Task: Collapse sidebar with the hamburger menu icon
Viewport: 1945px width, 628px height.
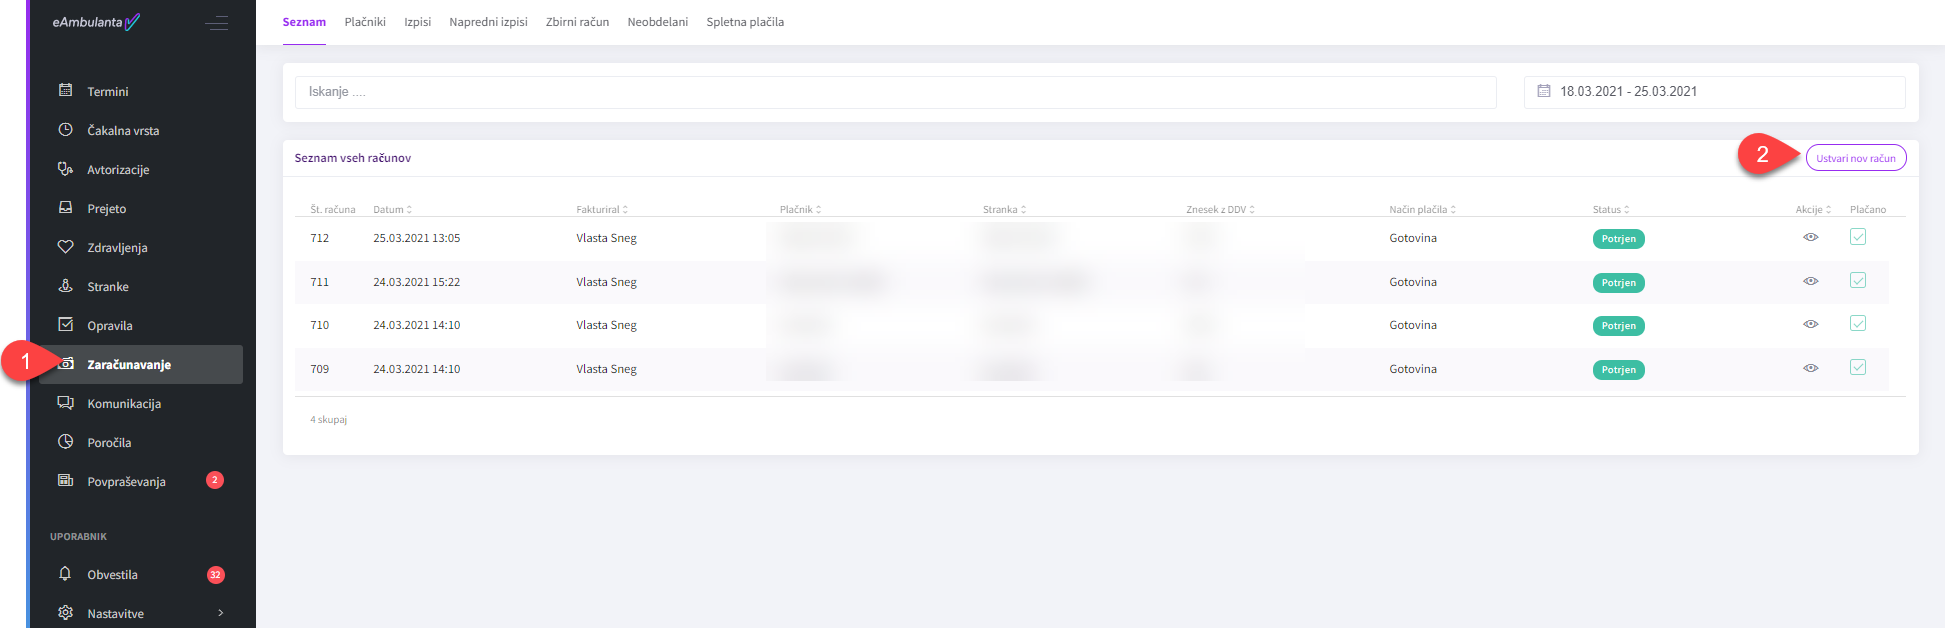Action: click(216, 22)
